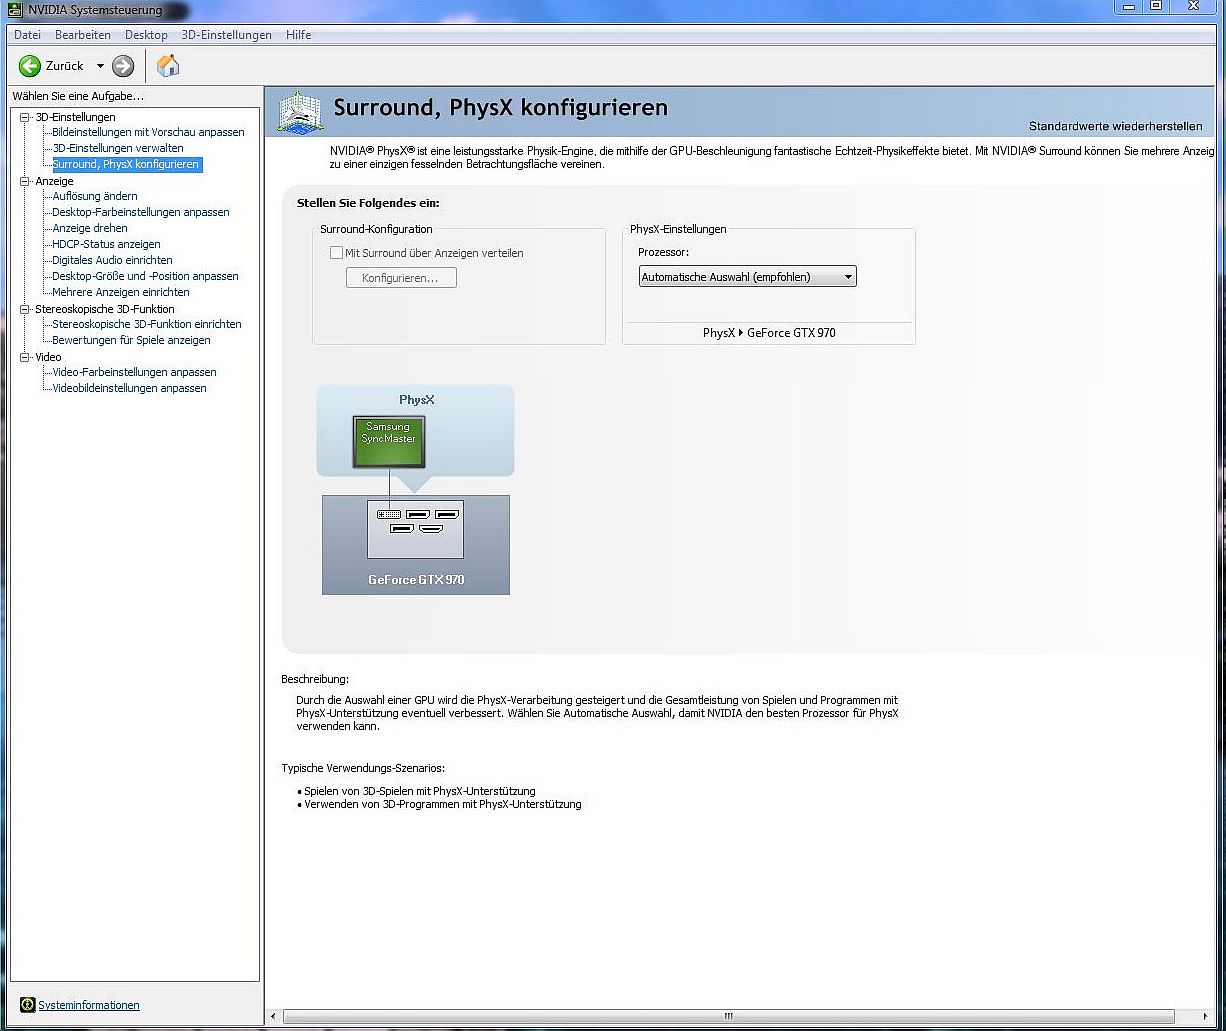Click Typische Verwendungs-Szenarios heading
This screenshot has height=1031, width=1226.
click(x=363, y=768)
